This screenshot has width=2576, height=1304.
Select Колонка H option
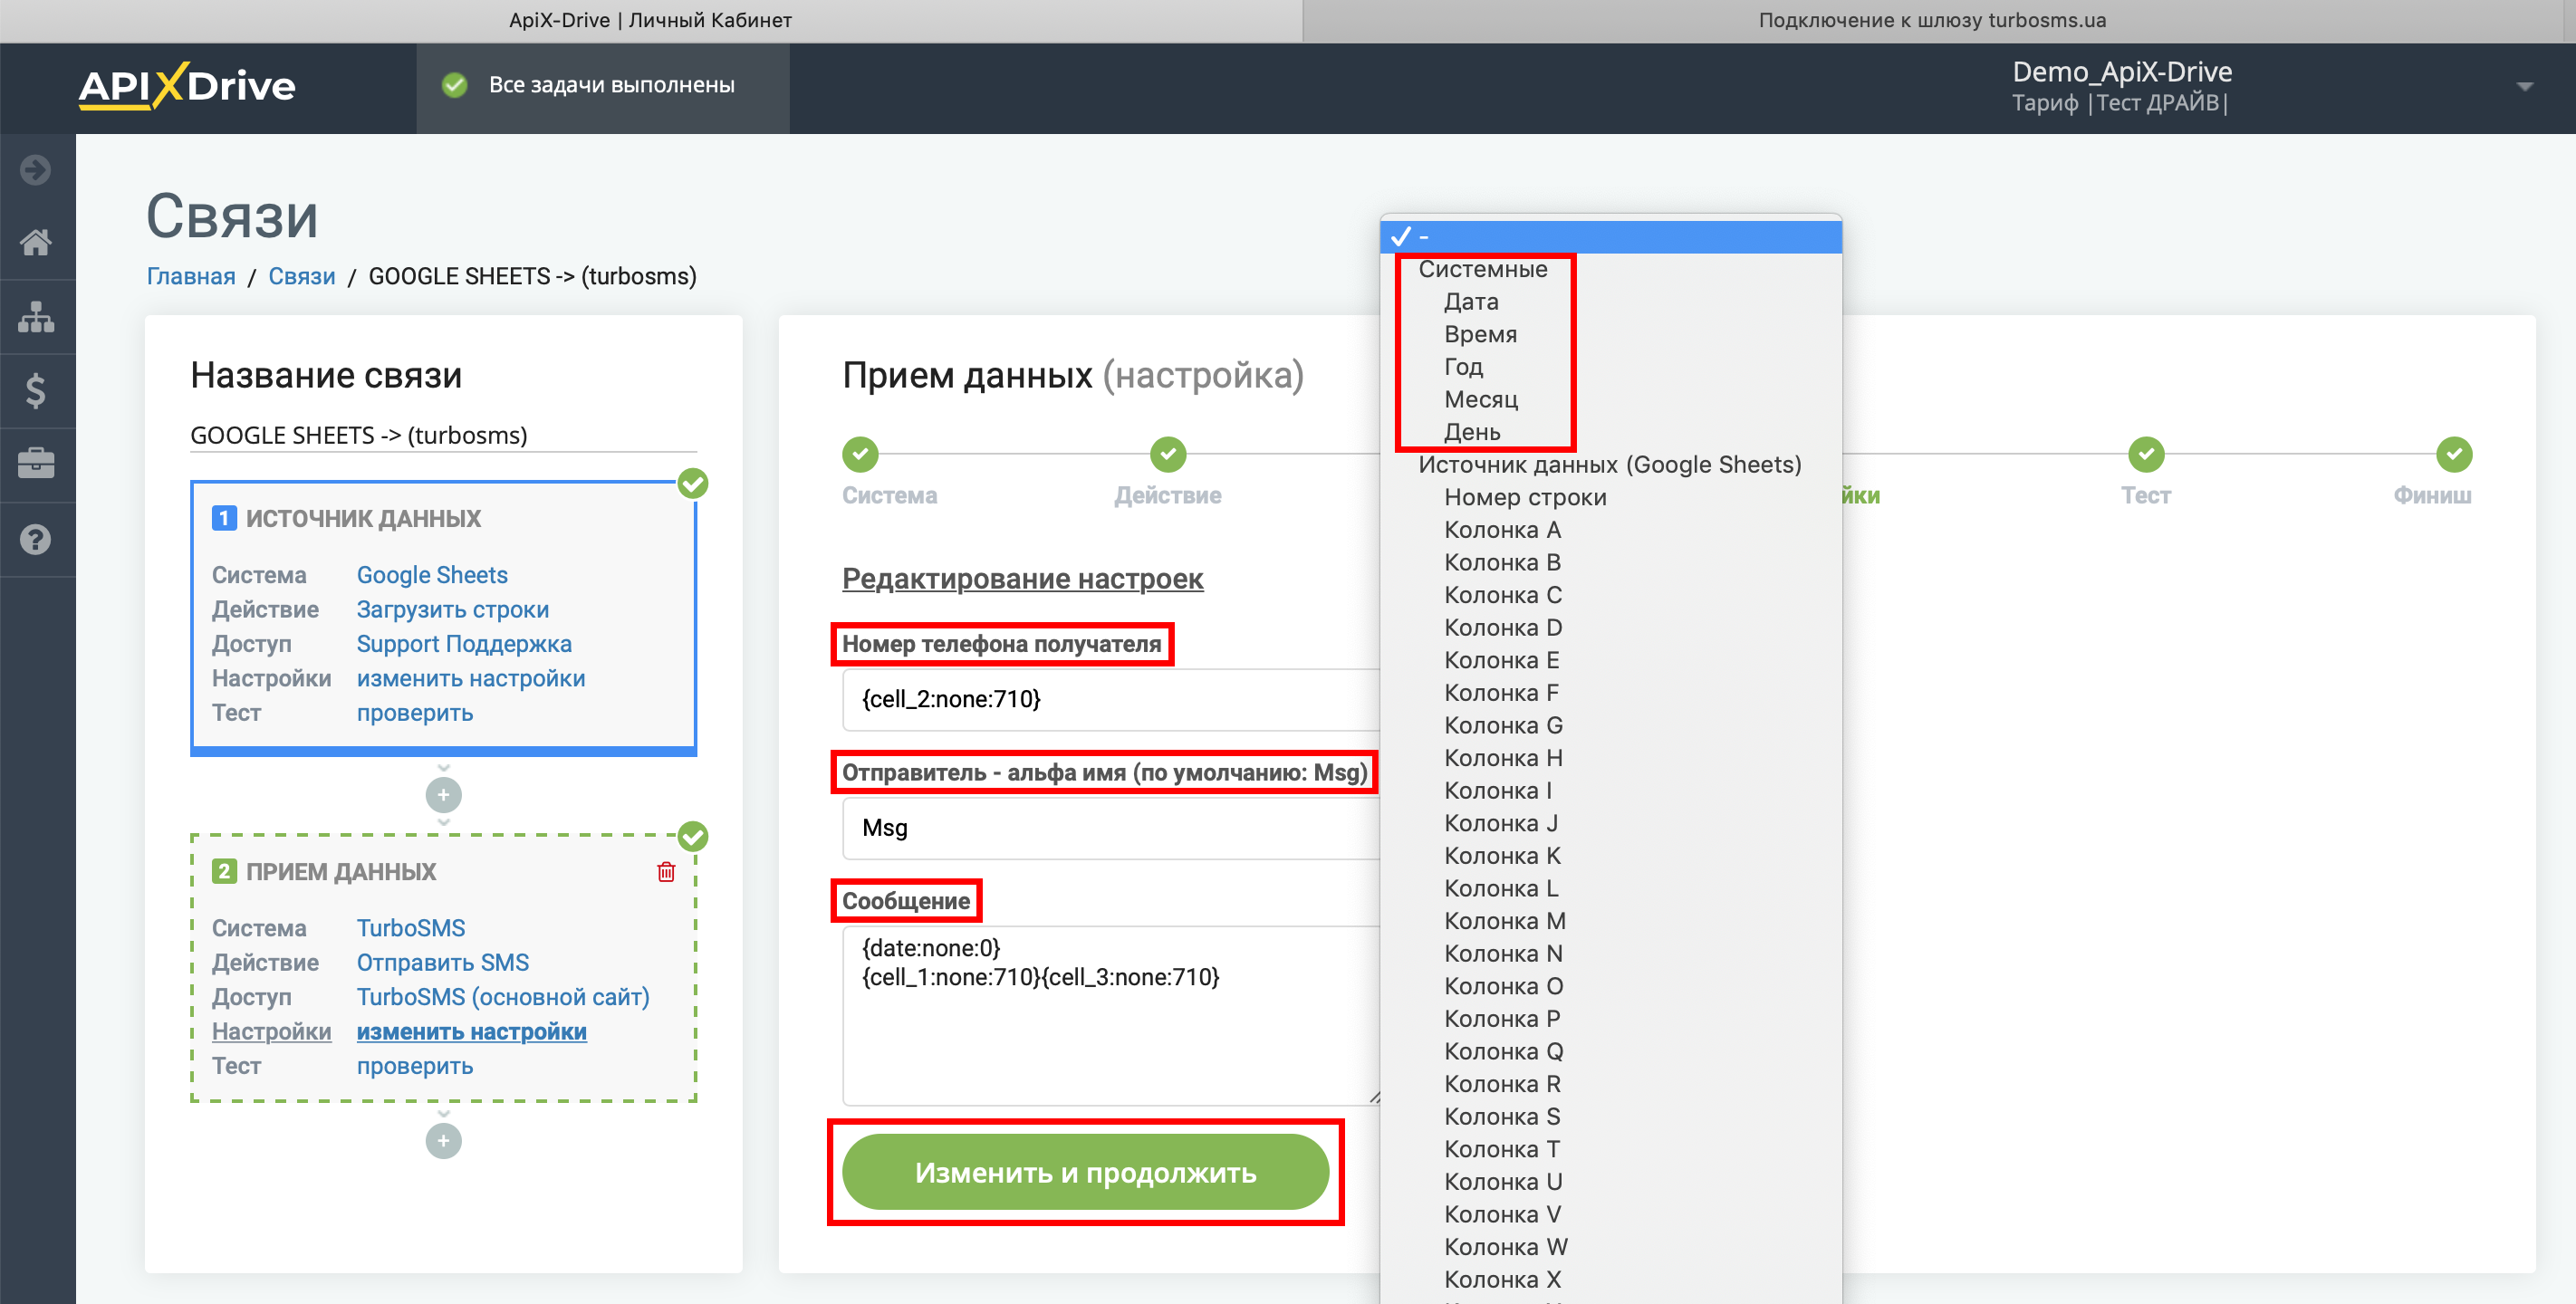point(1610,759)
